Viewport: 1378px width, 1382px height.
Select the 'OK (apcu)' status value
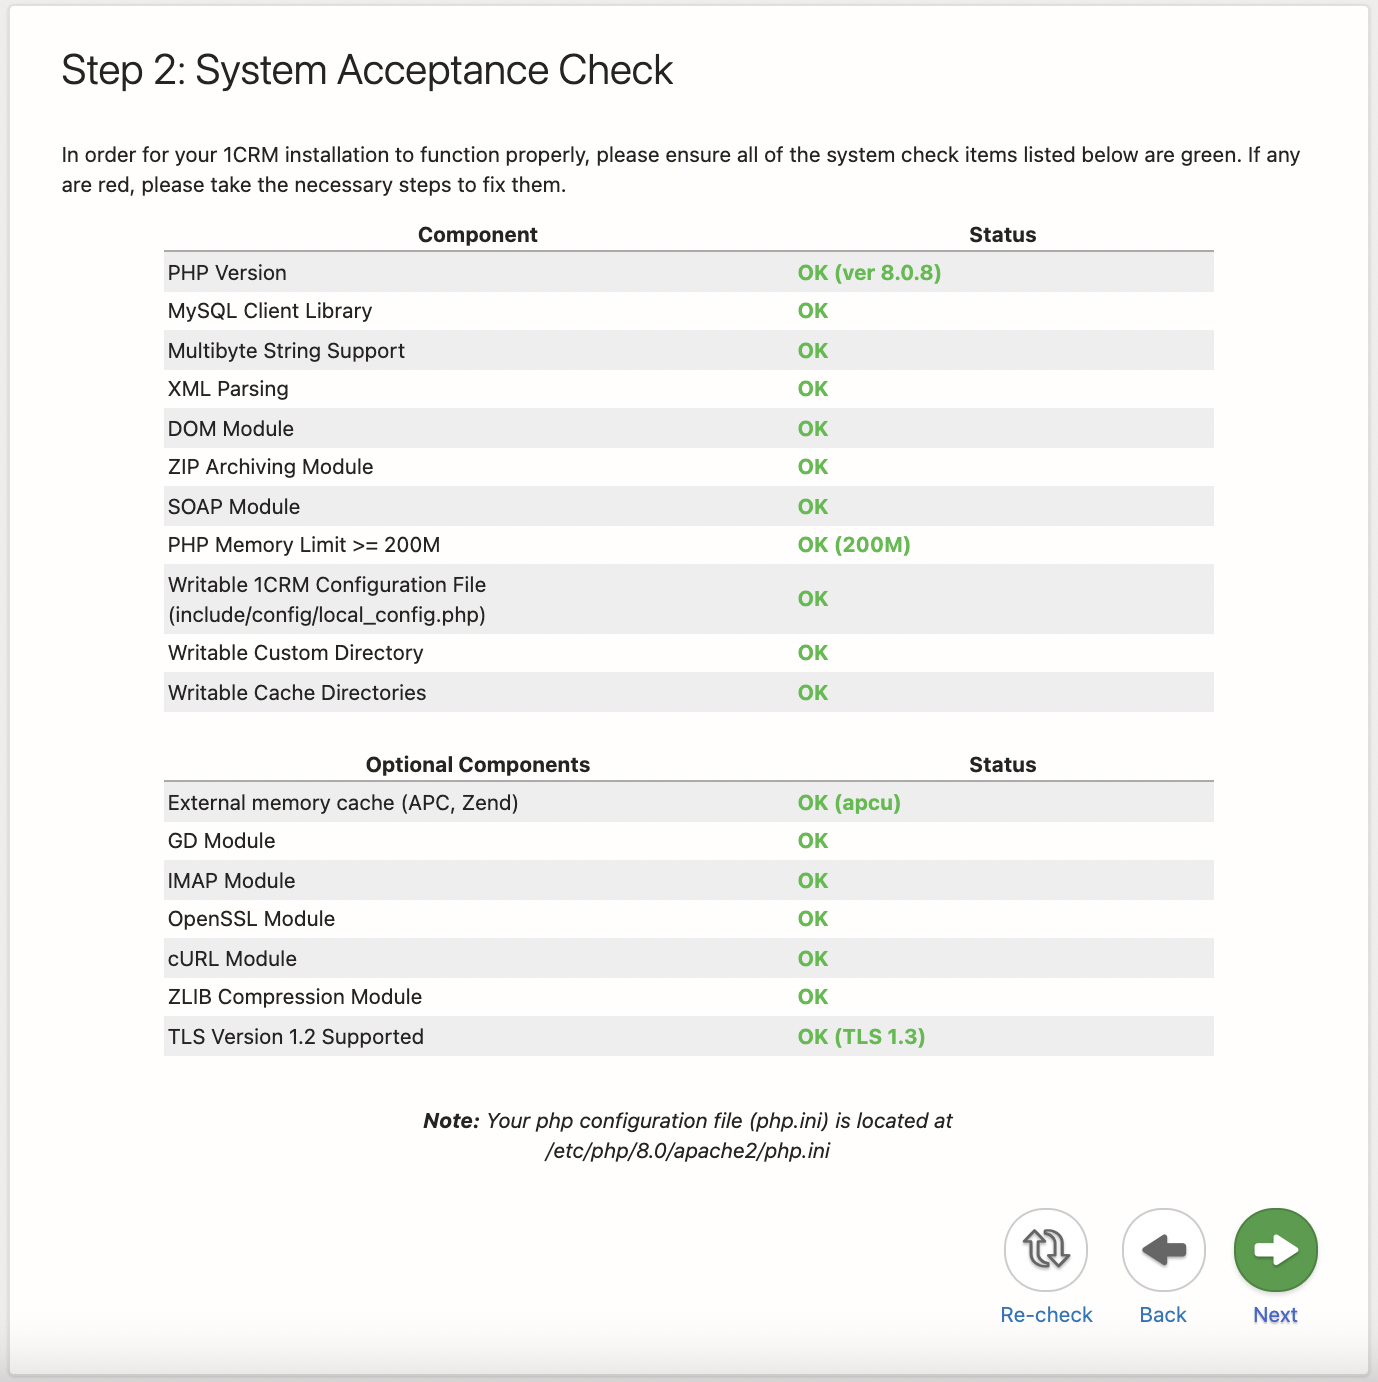849,803
